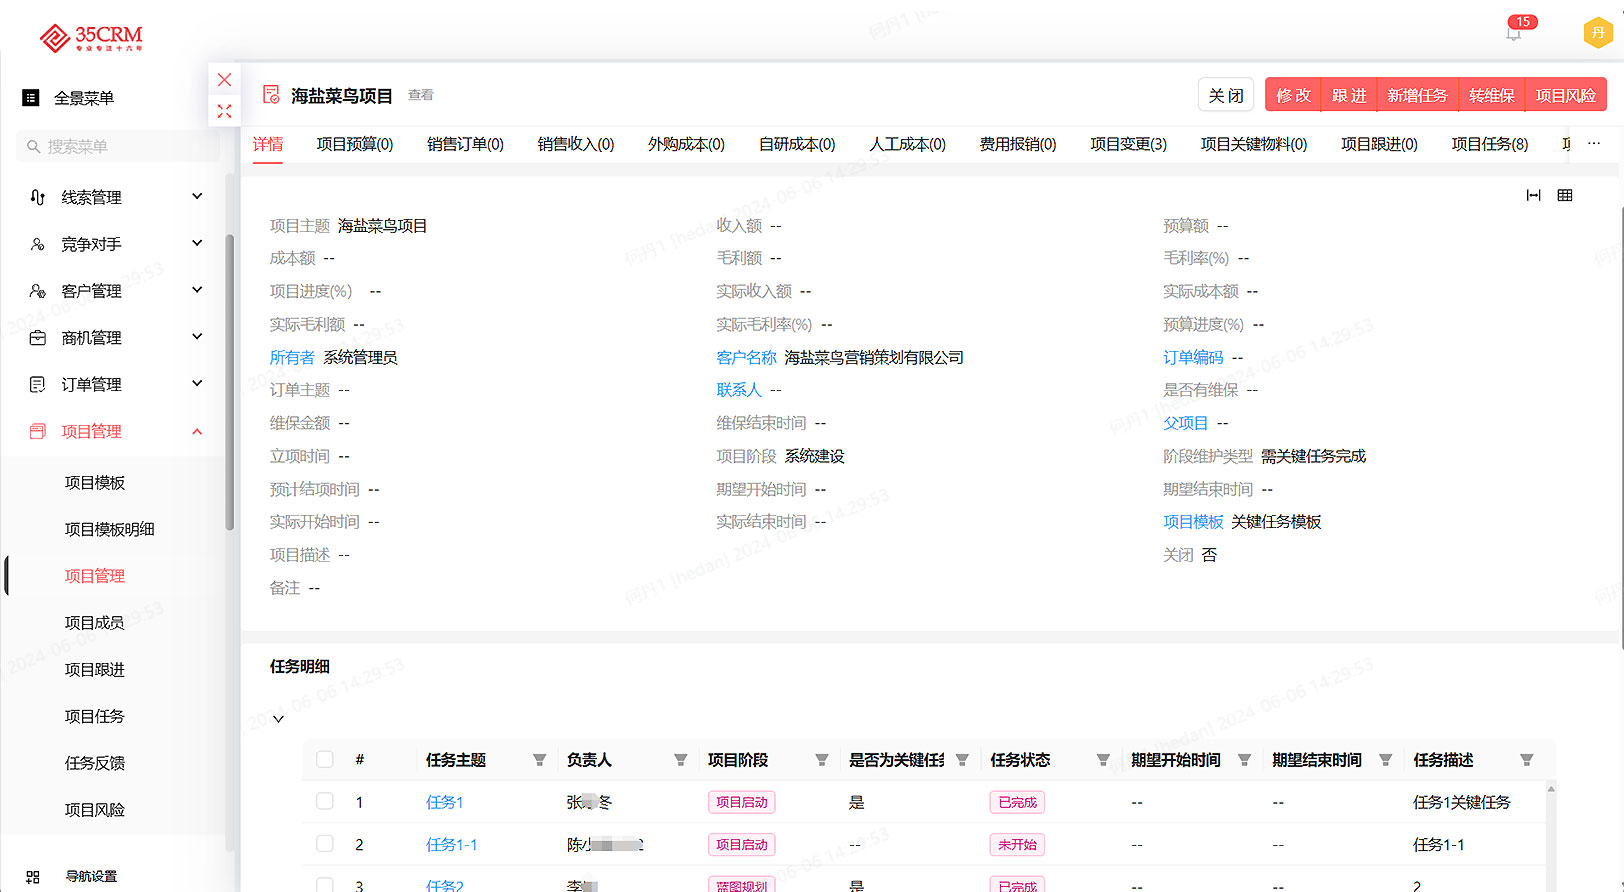Open the notification bell with badge 15
Image resolution: width=1624 pixels, height=892 pixels.
(1514, 33)
